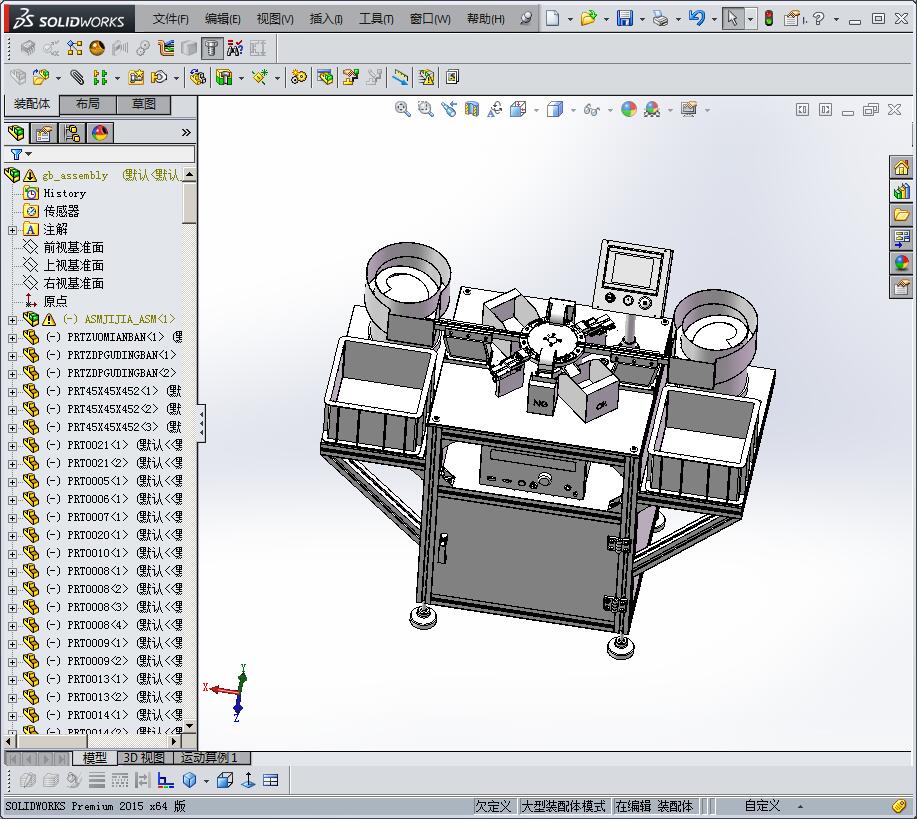Viewport: 917px width, 819px height.
Task: Click the Save disk icon
Action: pyautogui.click(x=624, y=19)
